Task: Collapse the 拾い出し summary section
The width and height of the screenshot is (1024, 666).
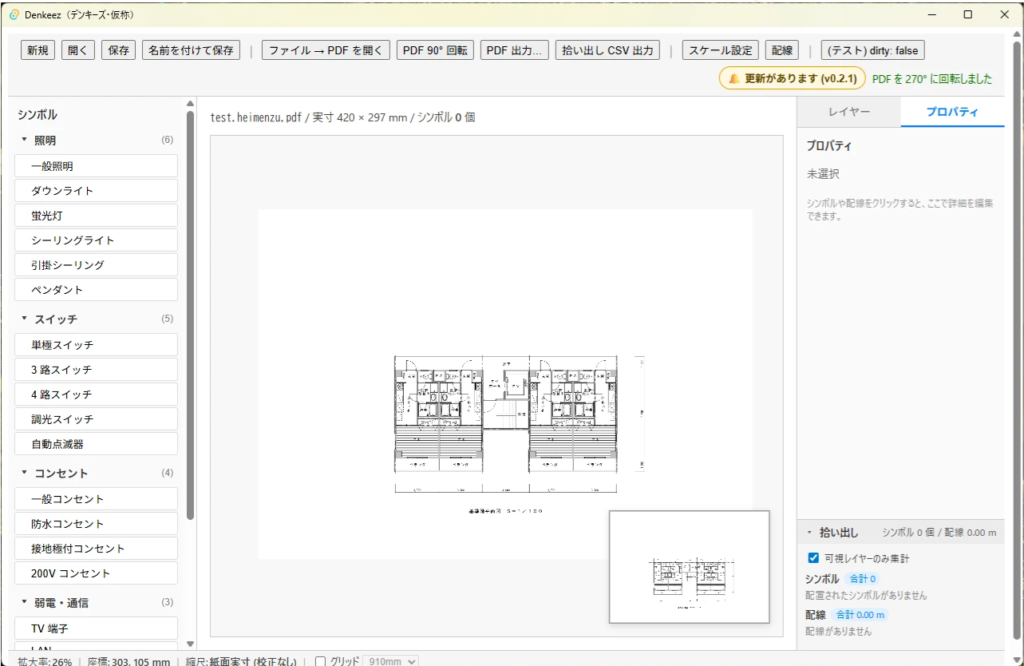Action: point(809,532)
